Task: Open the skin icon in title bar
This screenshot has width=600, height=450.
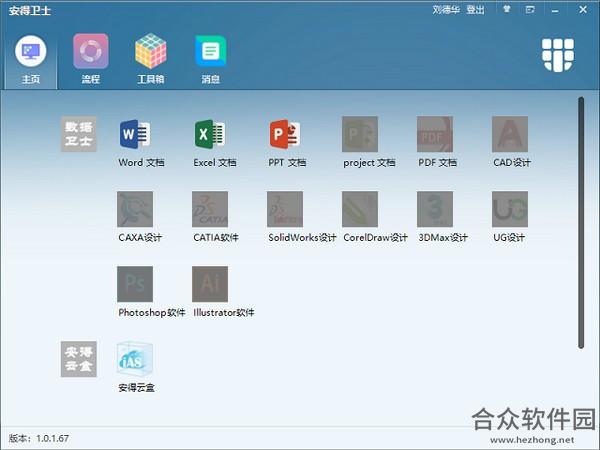Action: [507, 9]
